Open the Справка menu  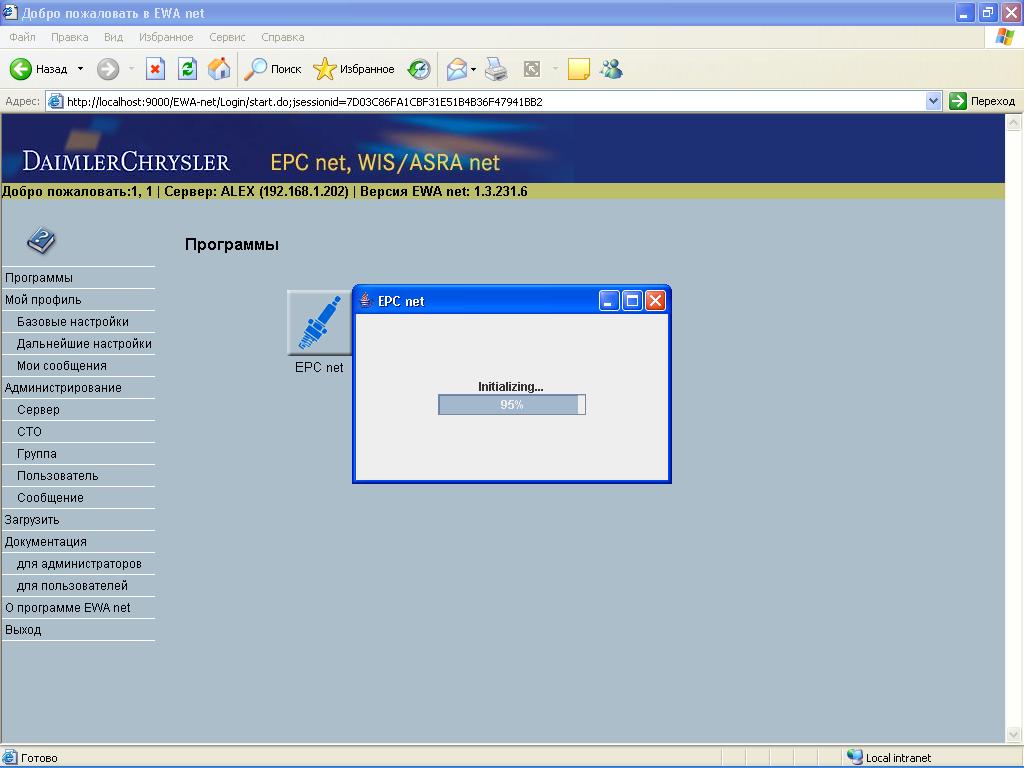pos(283,37)
